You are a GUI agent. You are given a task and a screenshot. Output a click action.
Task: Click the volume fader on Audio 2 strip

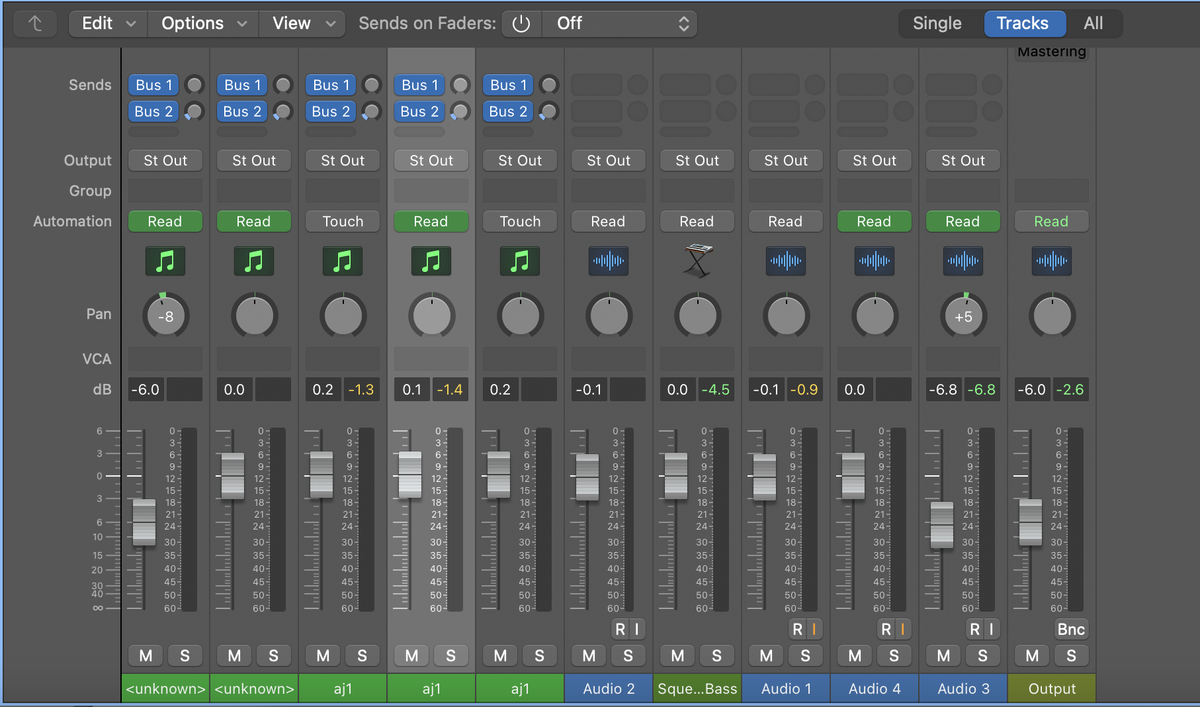[587, 476]
